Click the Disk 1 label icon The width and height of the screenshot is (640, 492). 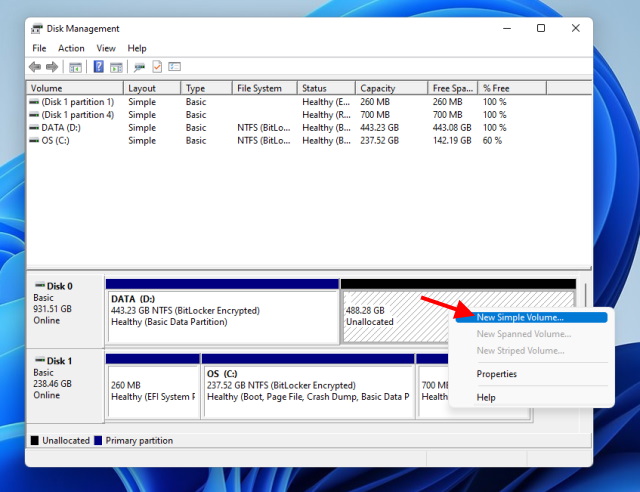coord(40,360)
